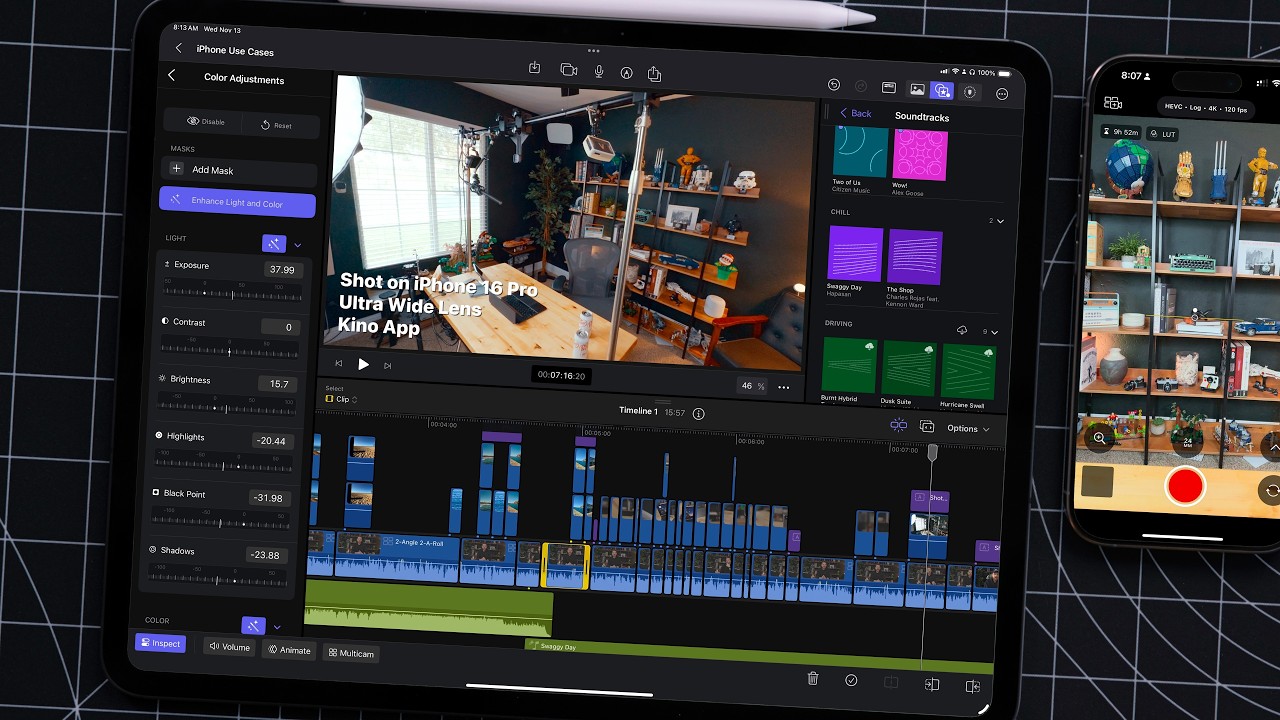Open the photo media browser icon
The image size is (1280, 720).
(917, 89)
